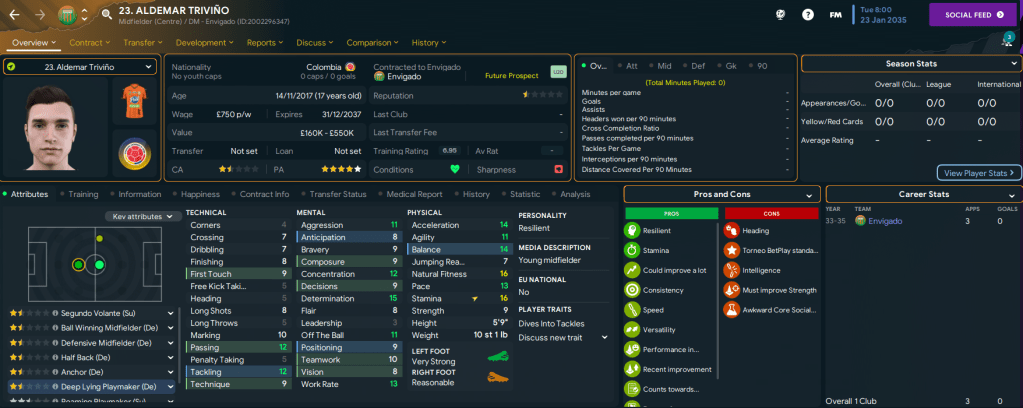Expand the Key attributes dropdown
1023x408 pixels.
coord(139,216)
